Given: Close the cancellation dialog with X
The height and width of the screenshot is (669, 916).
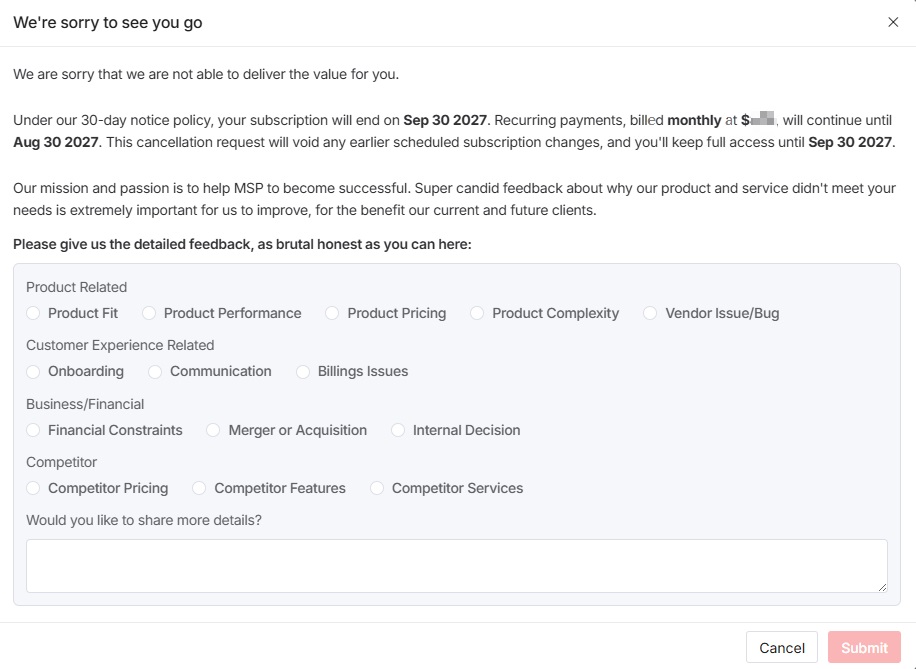Looking at the screenshot, I should 893,22.
